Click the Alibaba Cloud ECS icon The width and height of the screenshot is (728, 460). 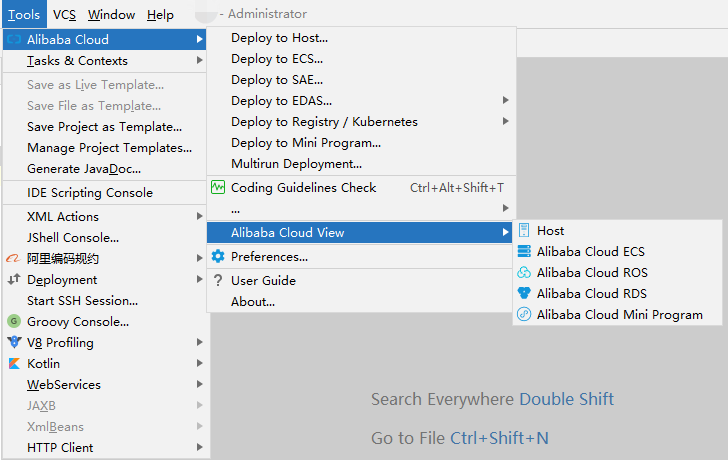pyautogui.click(x=524, y=252)
